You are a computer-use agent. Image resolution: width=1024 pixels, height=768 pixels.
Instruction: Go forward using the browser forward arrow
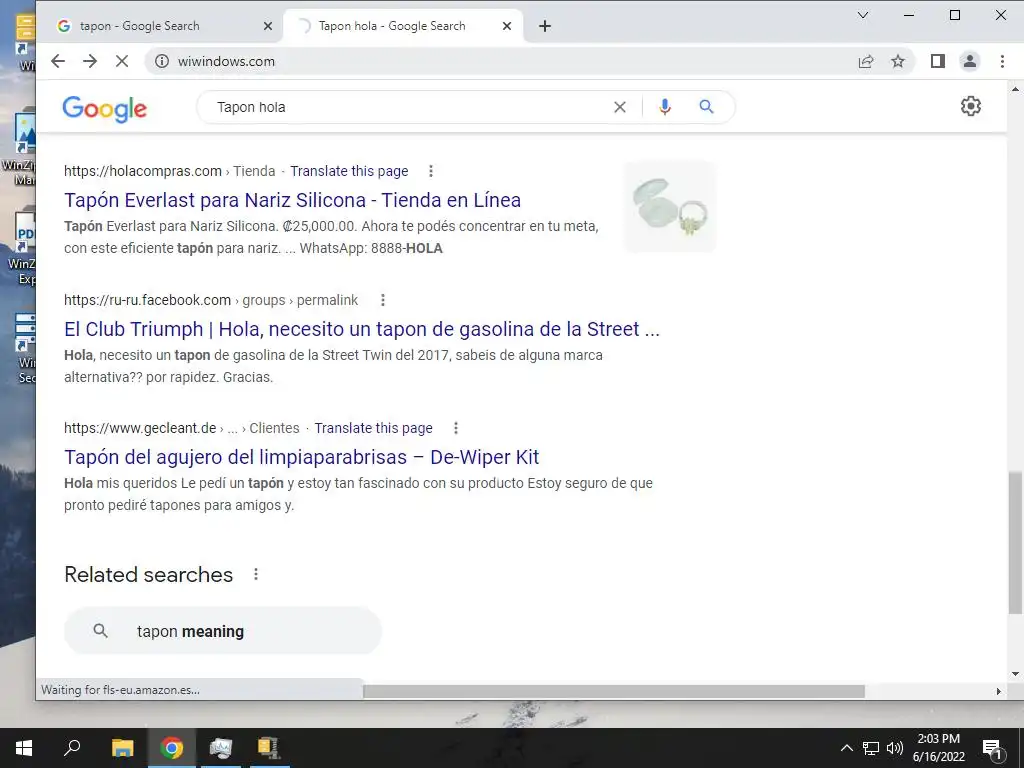[90, 61]
